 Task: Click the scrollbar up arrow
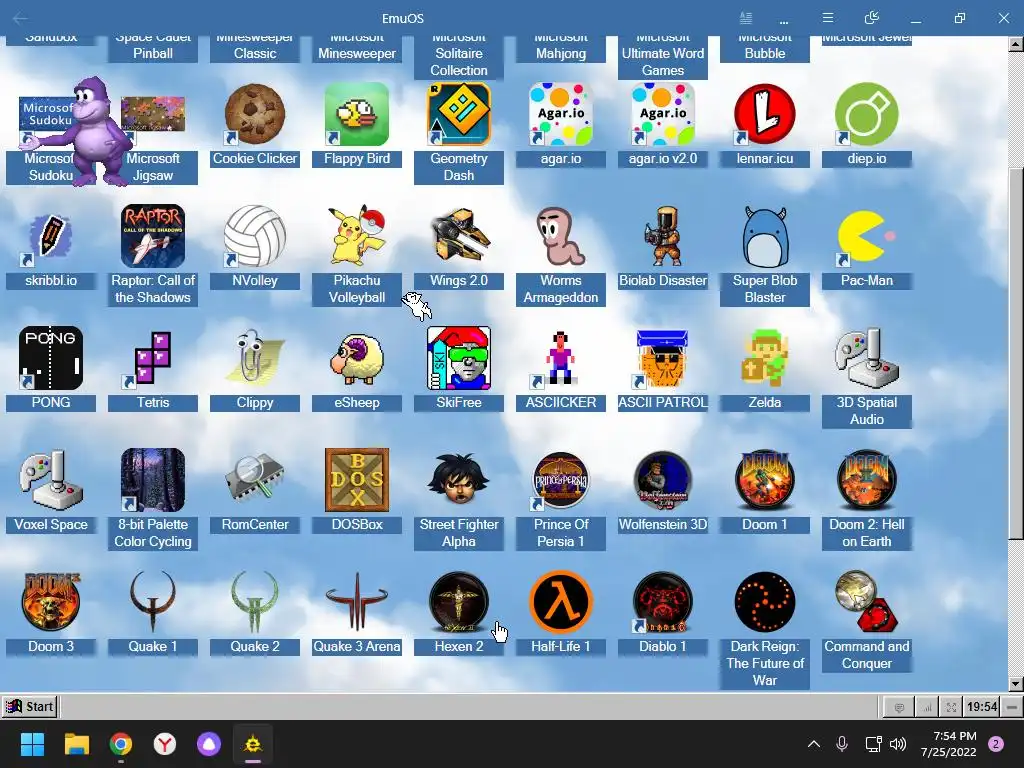point(1016,44)
